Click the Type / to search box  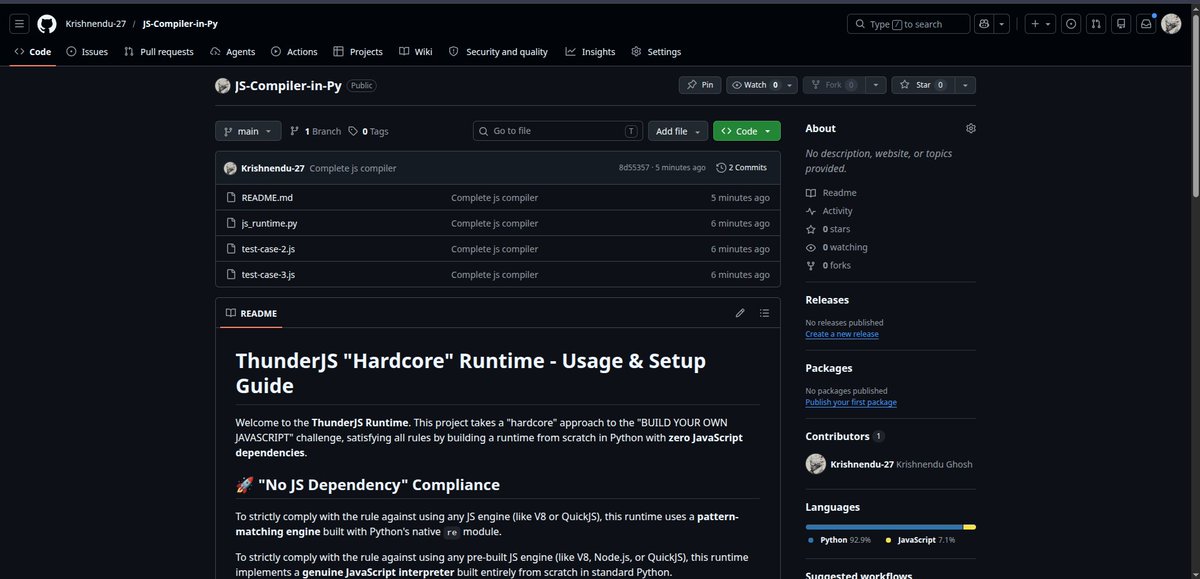tap(908, 23)
